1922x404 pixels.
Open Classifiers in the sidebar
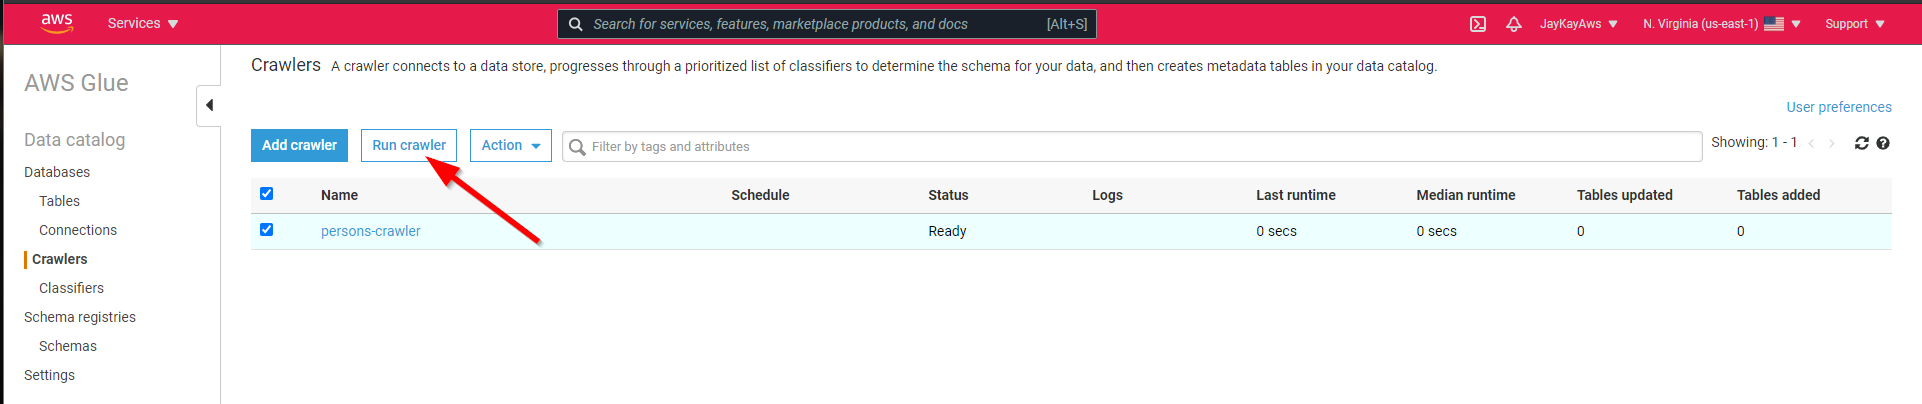pos(71,288)
